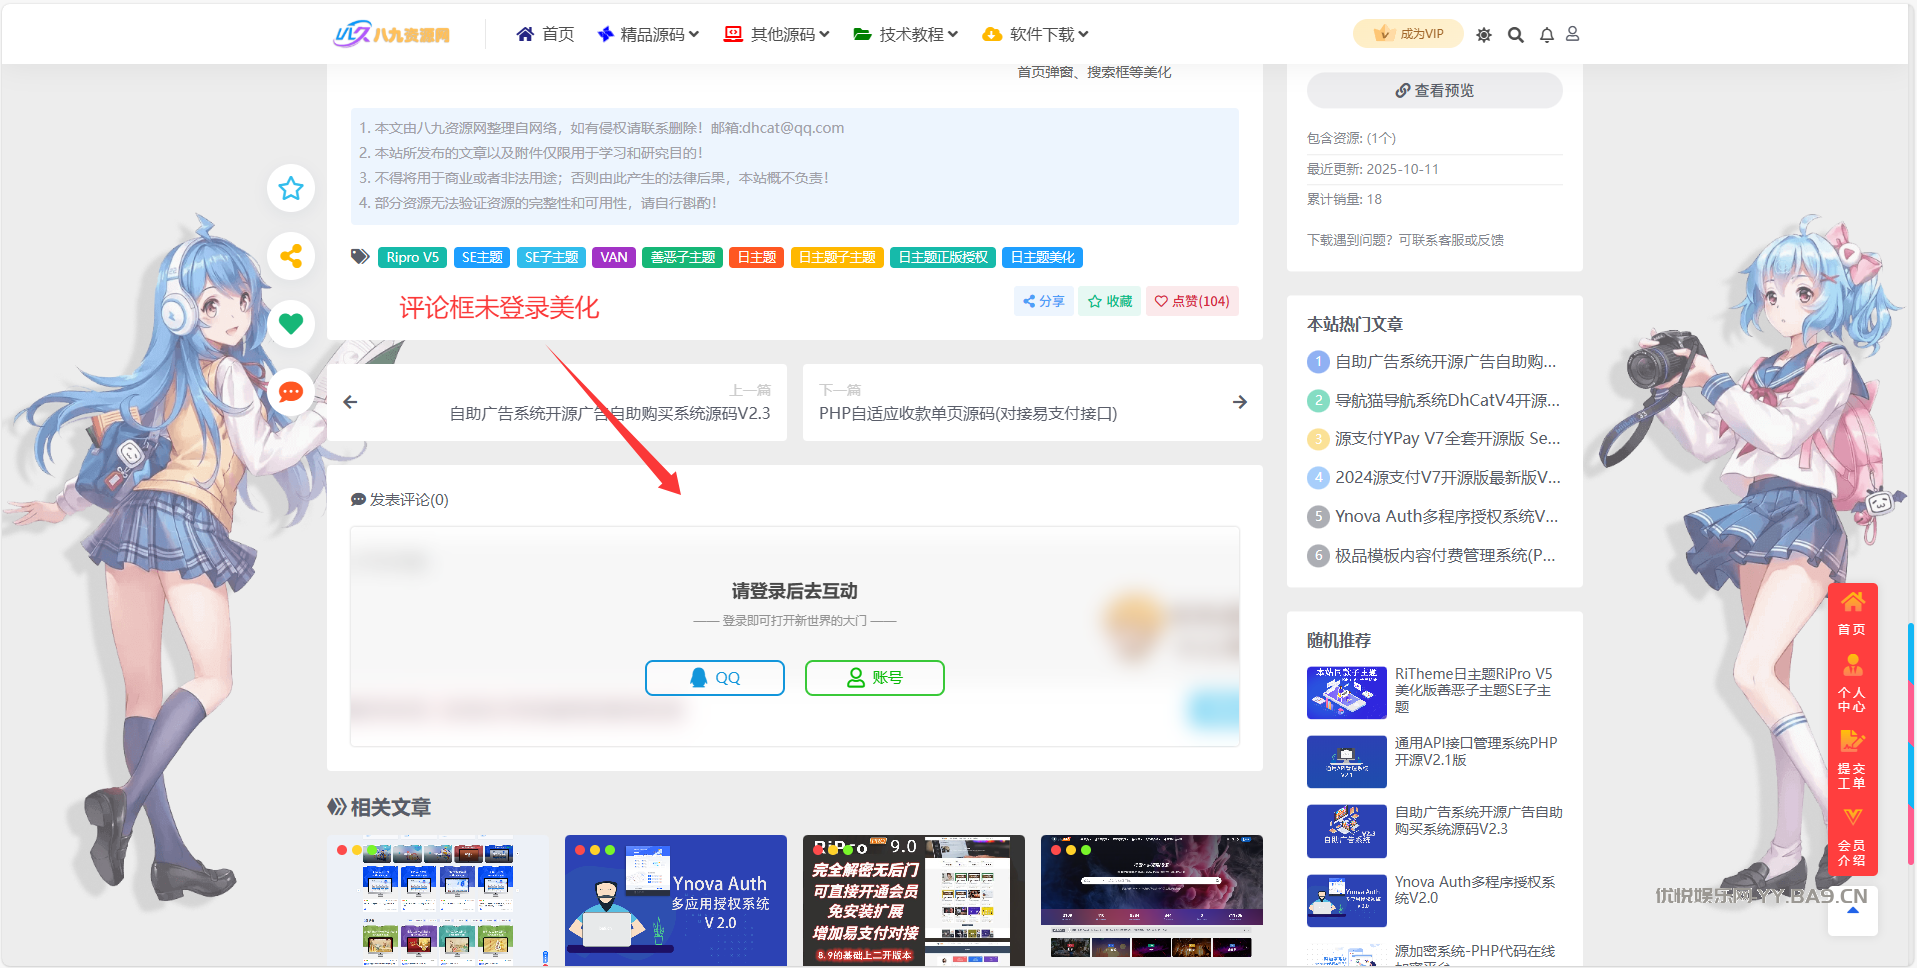Click the green heart like icon

tap(291, 324)
